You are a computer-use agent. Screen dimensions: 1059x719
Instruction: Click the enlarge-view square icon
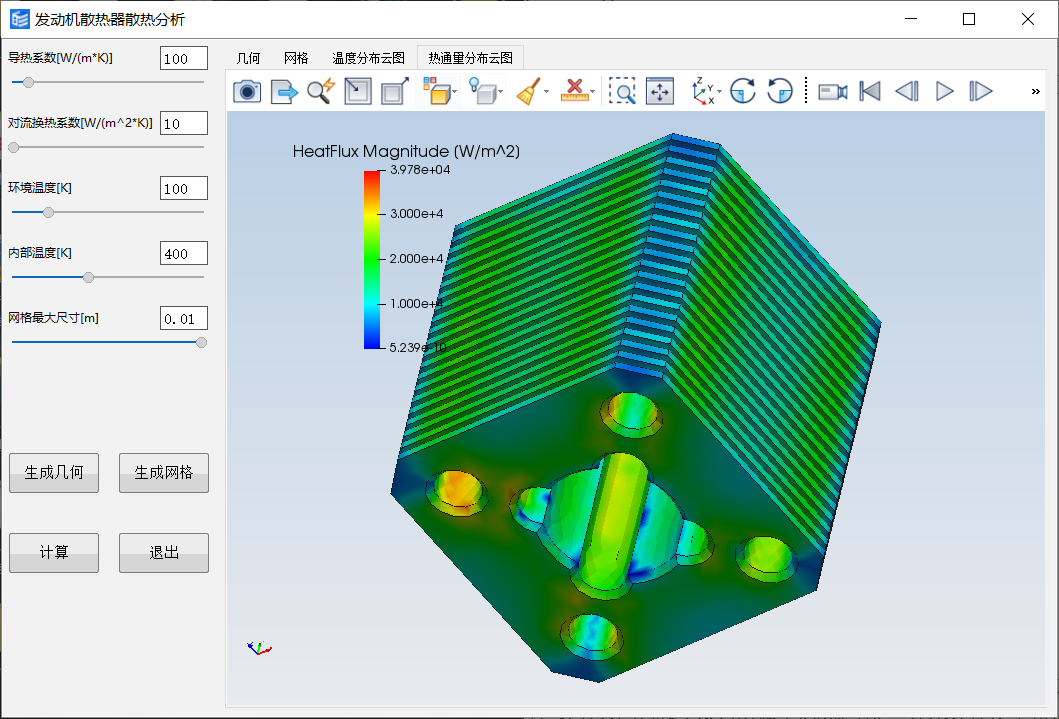394,91
